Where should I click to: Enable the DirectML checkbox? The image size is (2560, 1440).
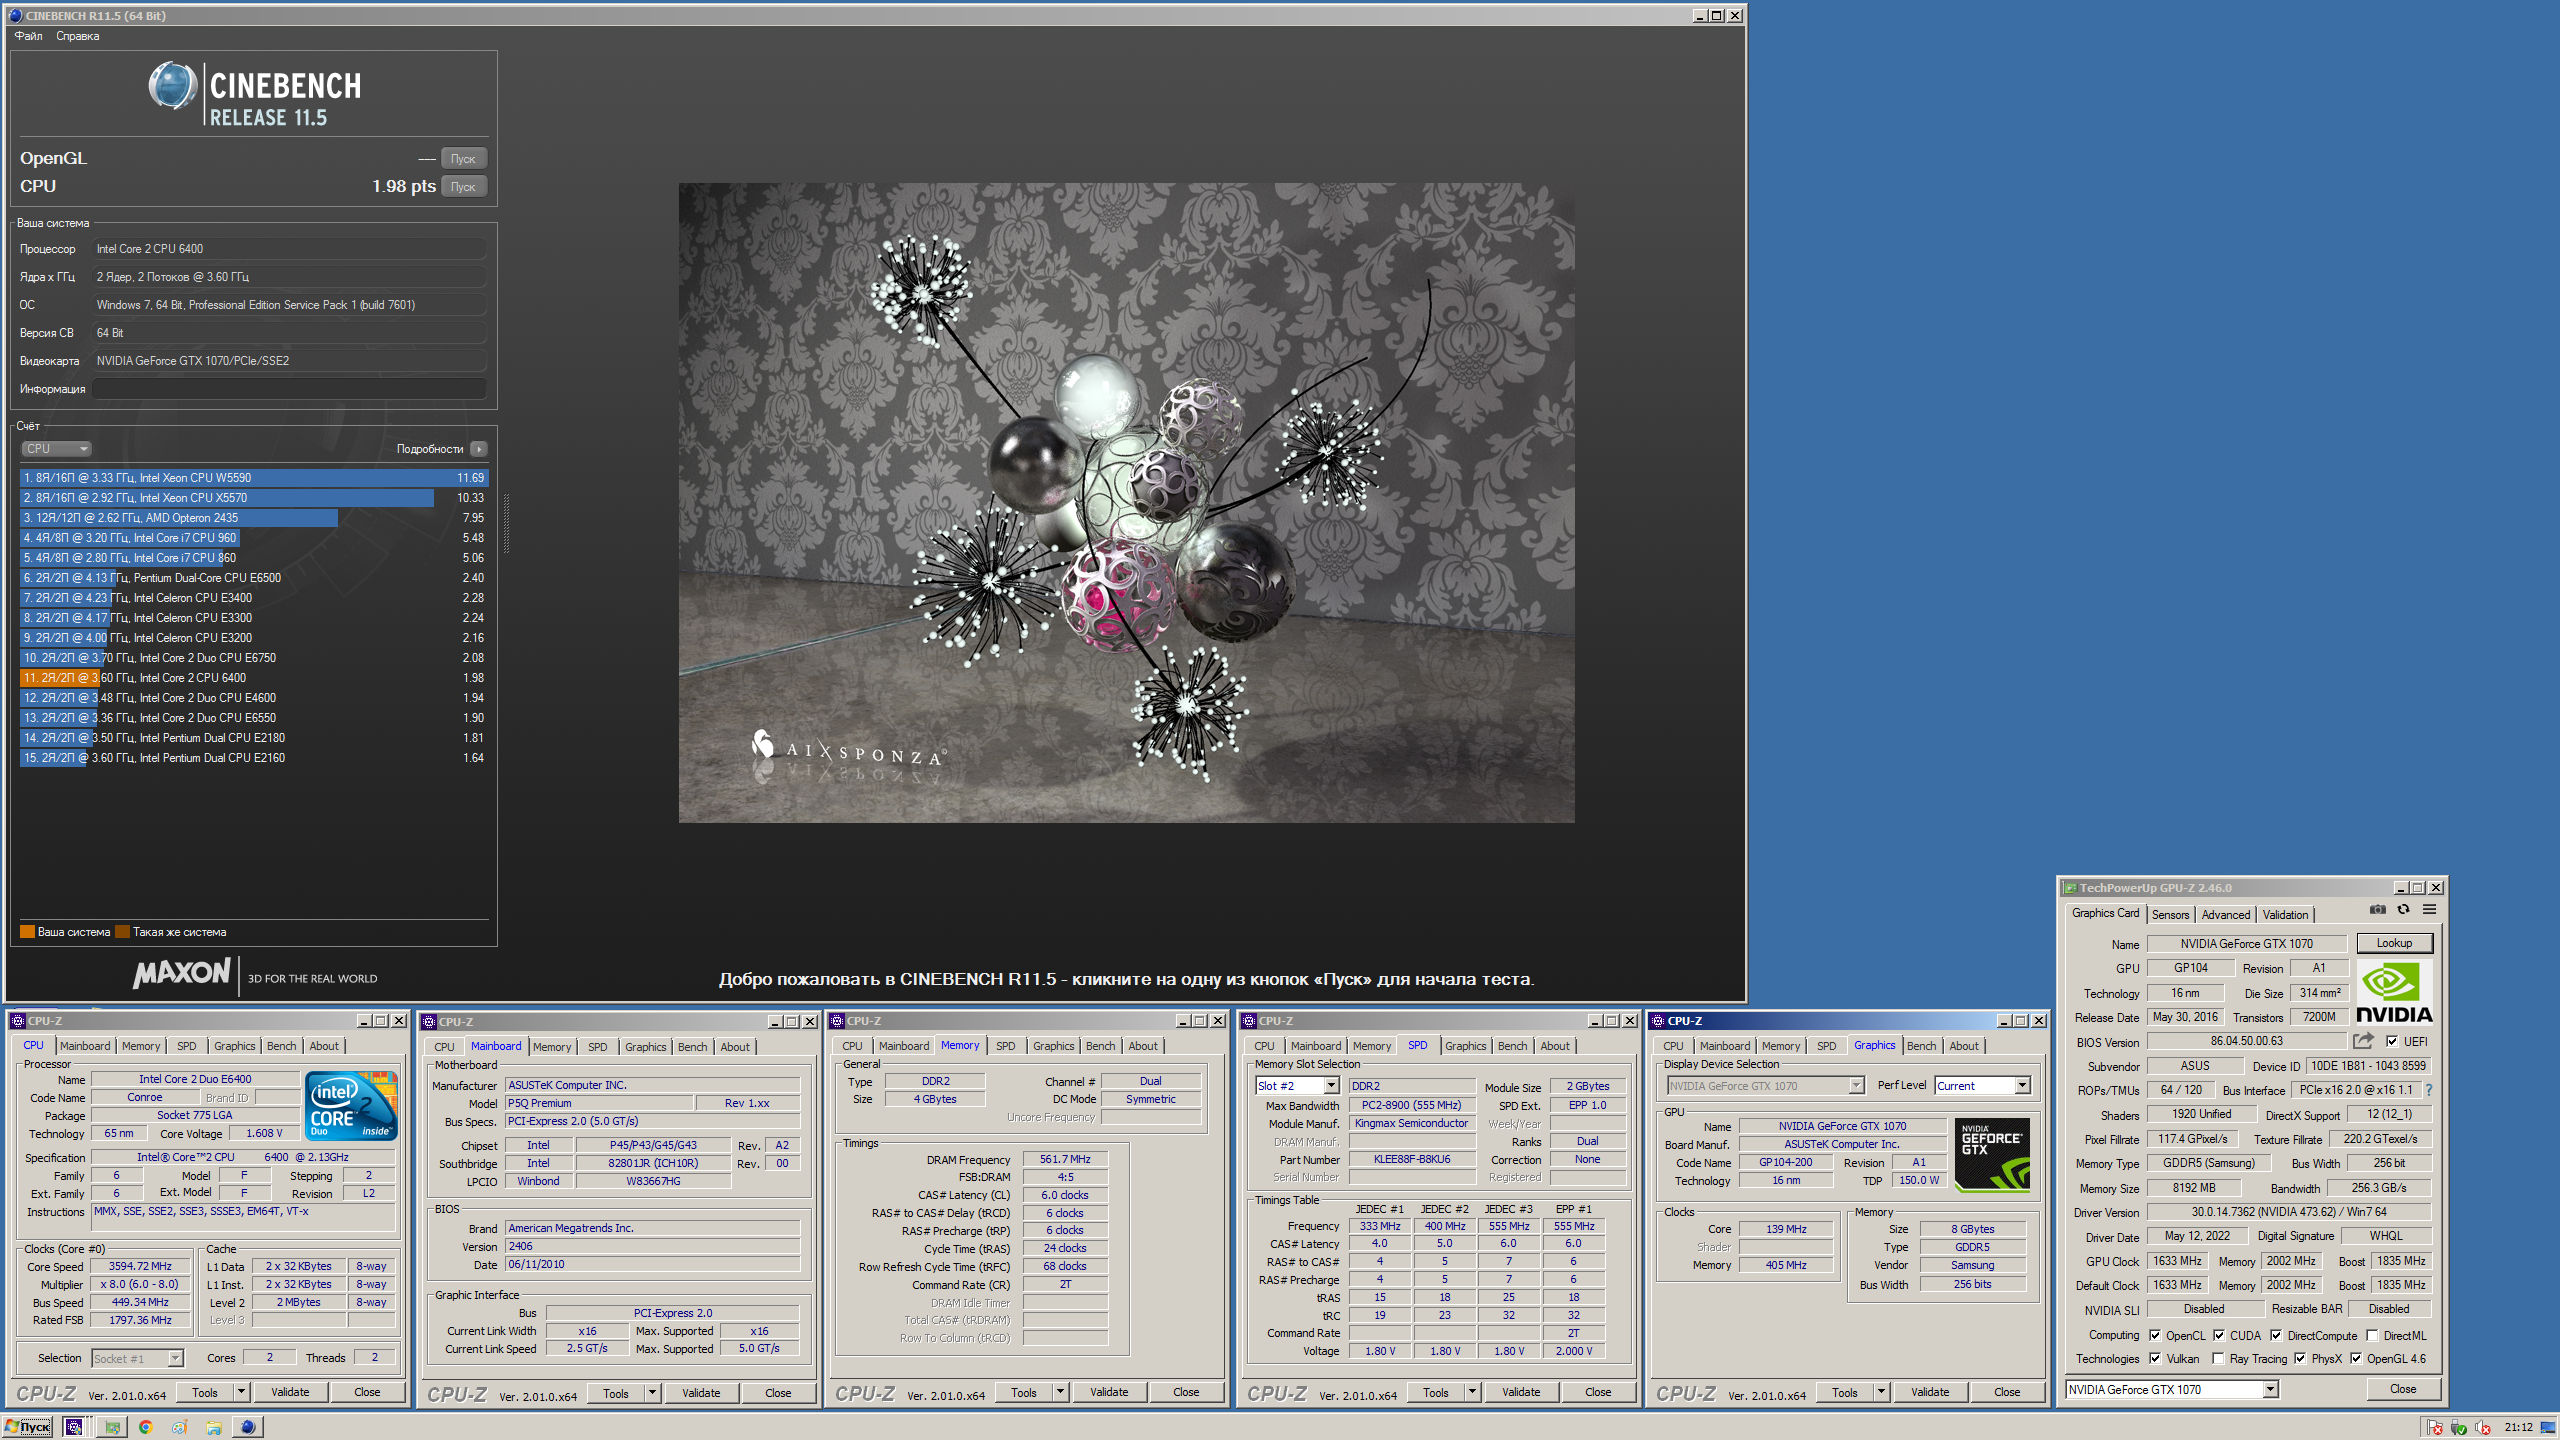2372,1335
